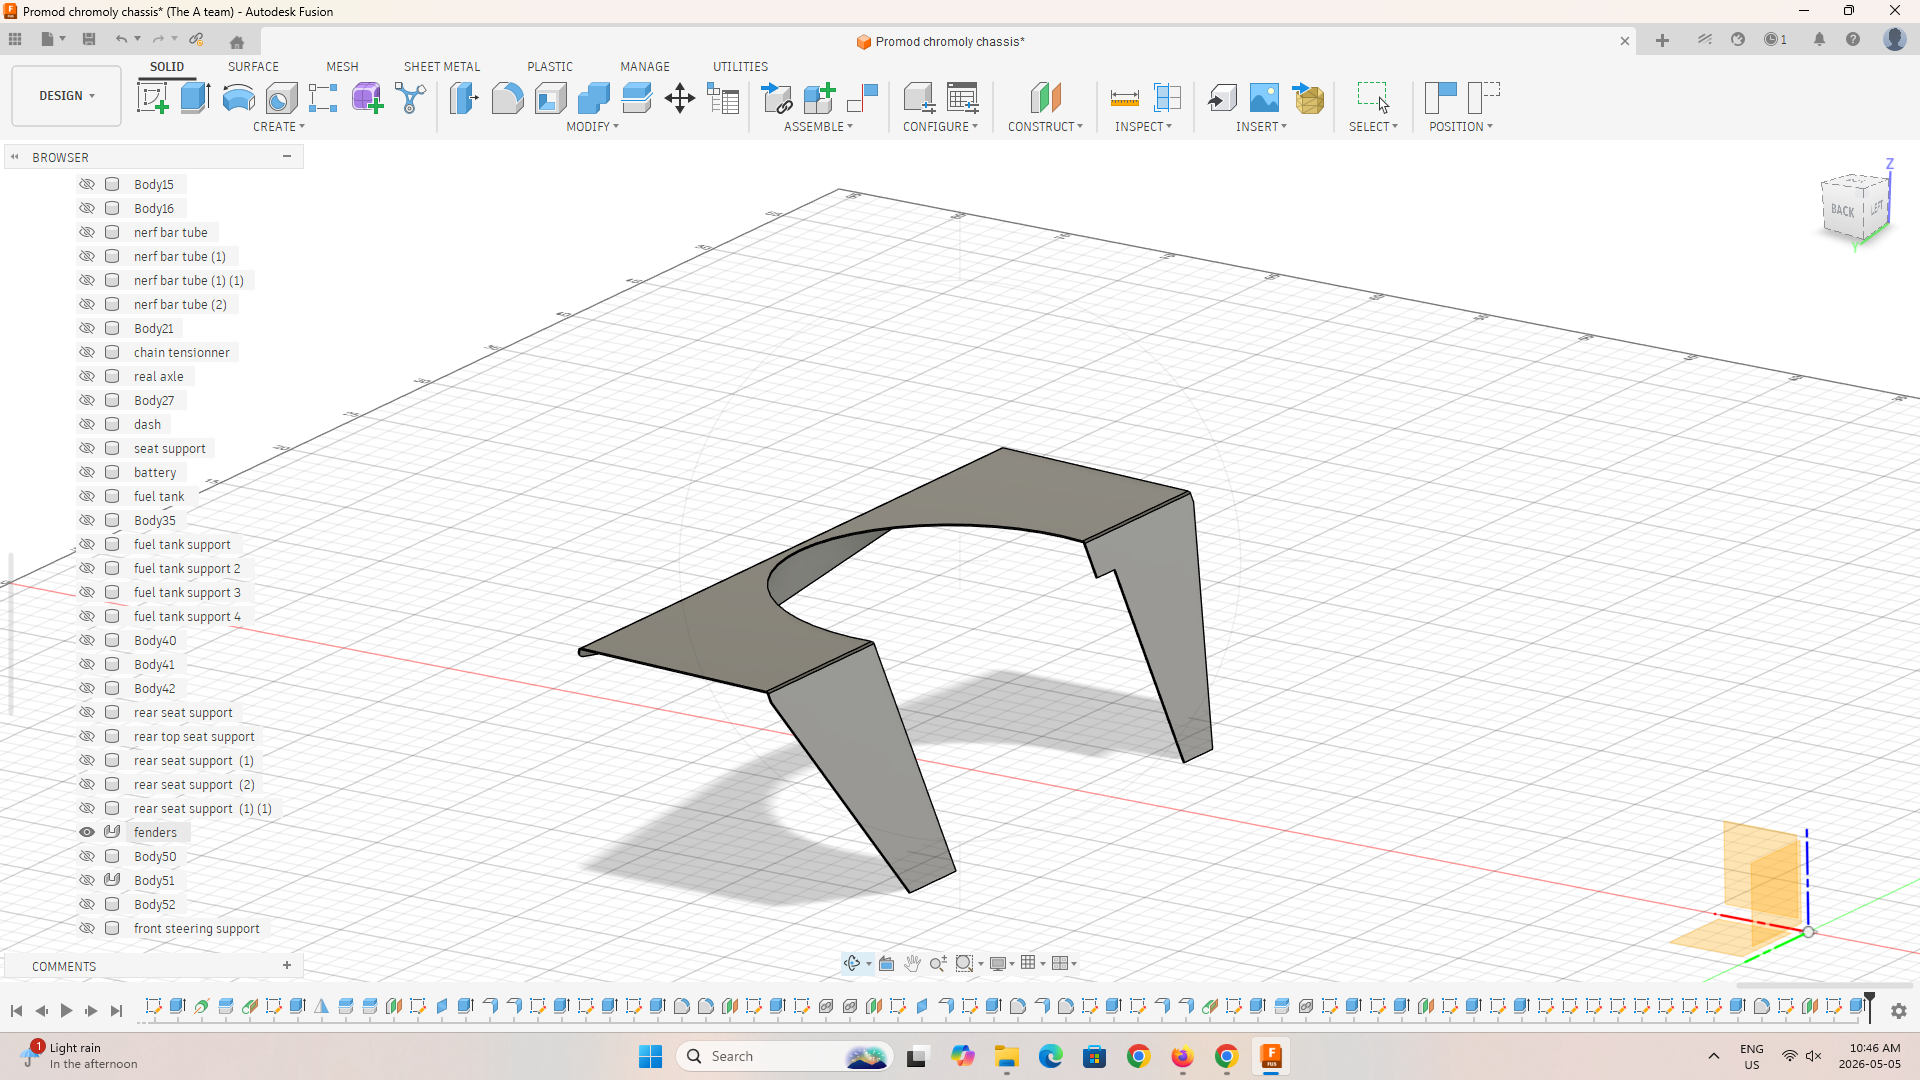Expand the INSPECT menu
The height and width of the screenshot is (1080, 1920).
[x=1144, y=127]
